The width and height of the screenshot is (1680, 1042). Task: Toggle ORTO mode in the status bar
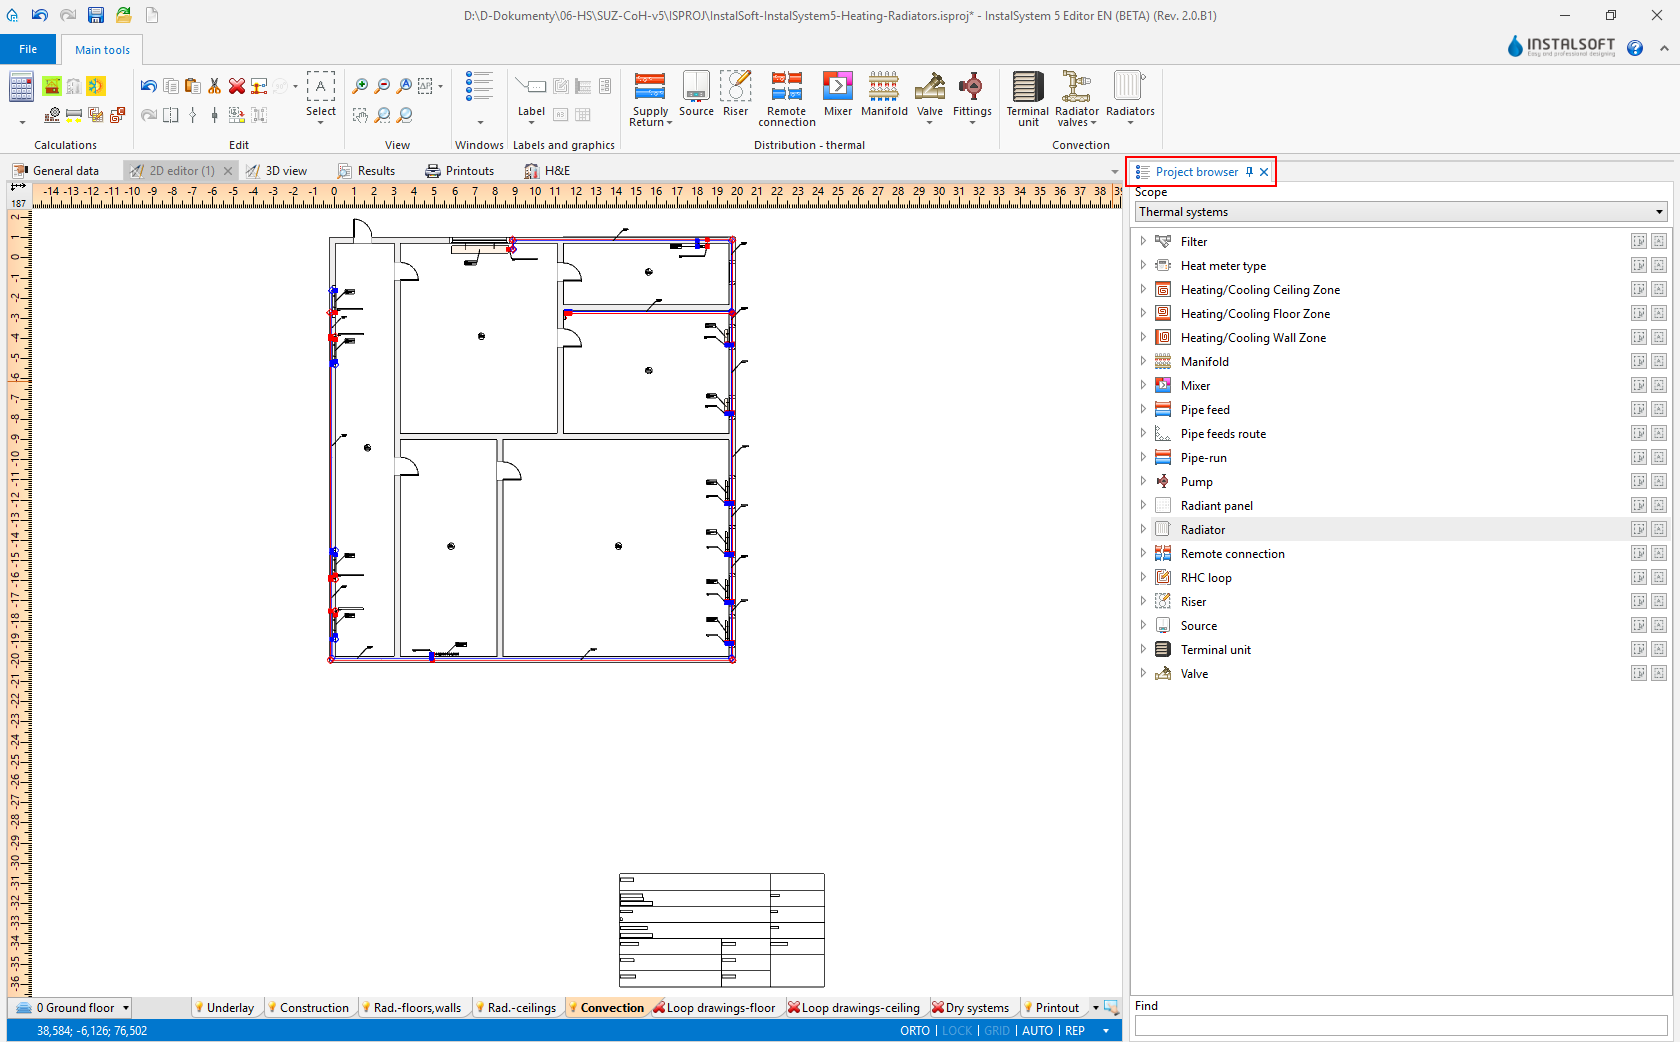click(x=914, y=1031)
